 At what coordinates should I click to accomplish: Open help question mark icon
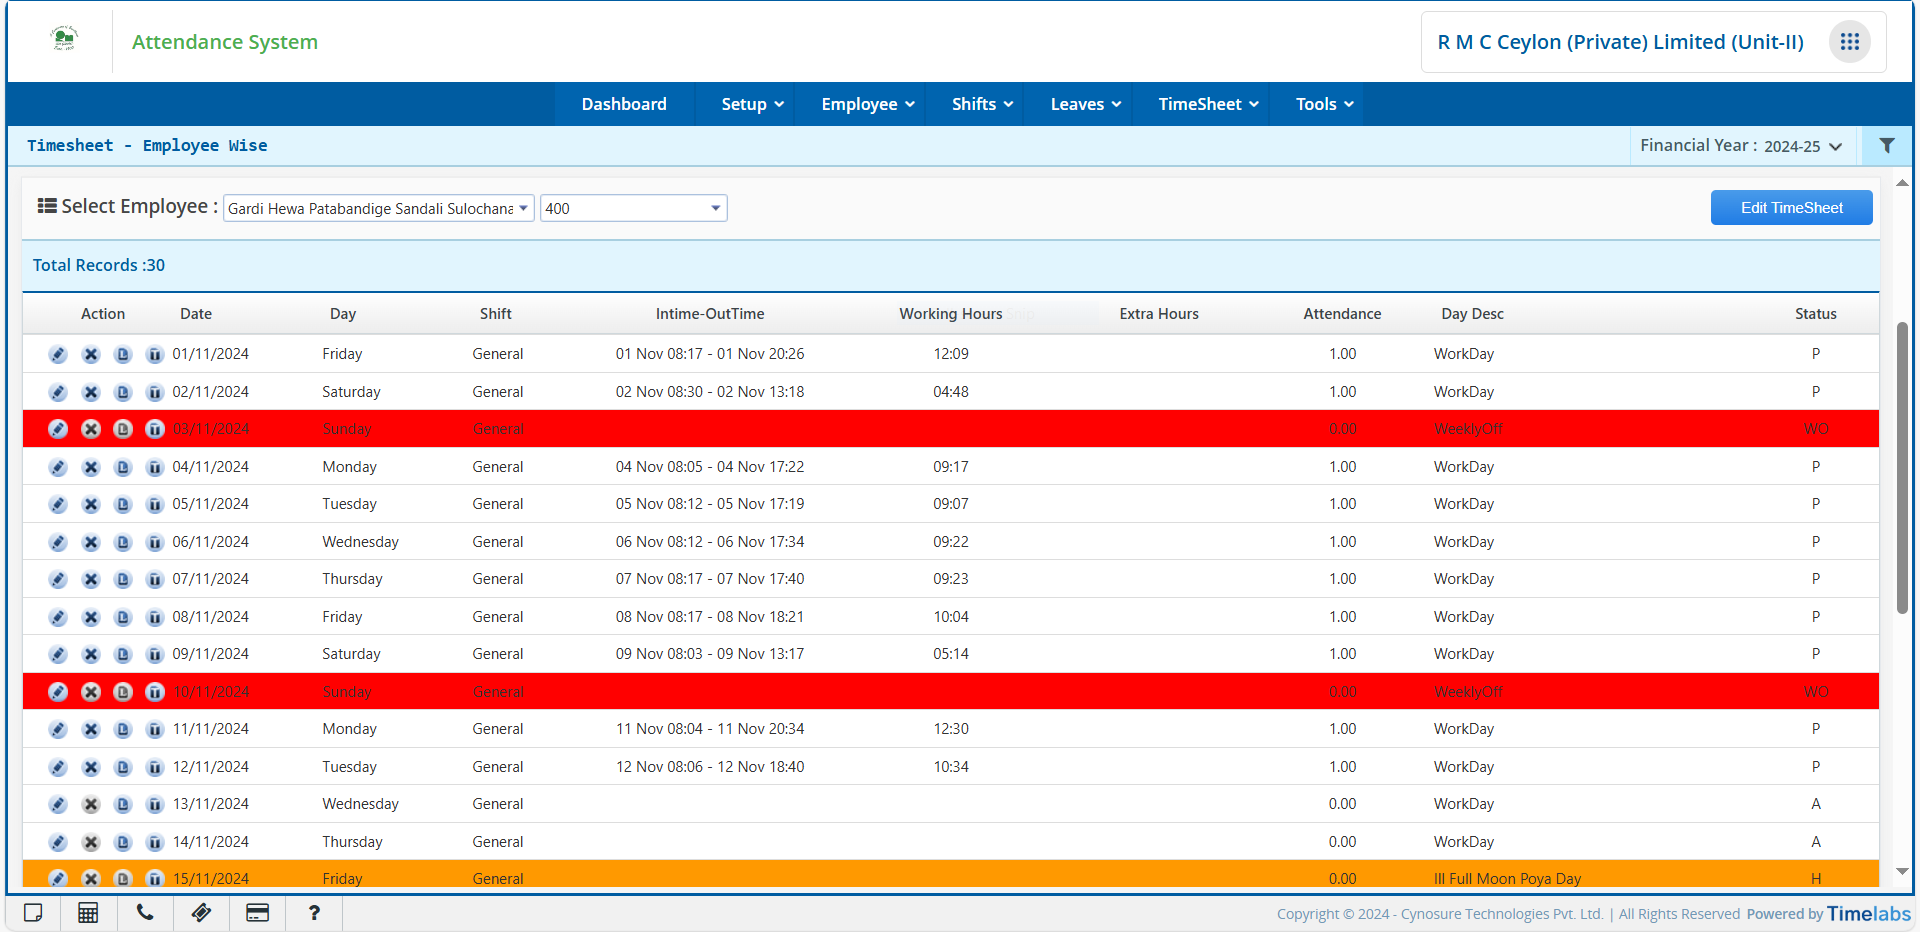(x=314, y=913)
